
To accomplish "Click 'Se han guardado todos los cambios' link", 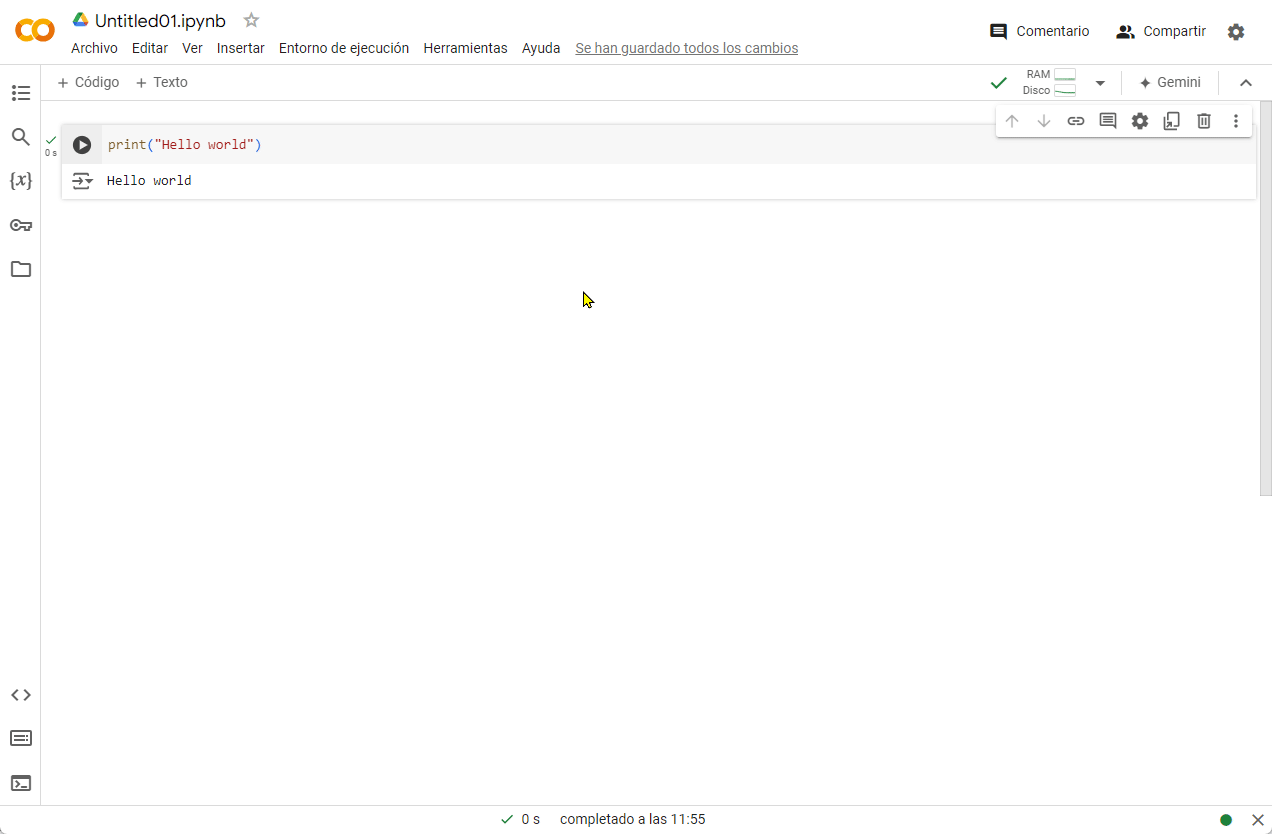I will click(x=686, y=48).
